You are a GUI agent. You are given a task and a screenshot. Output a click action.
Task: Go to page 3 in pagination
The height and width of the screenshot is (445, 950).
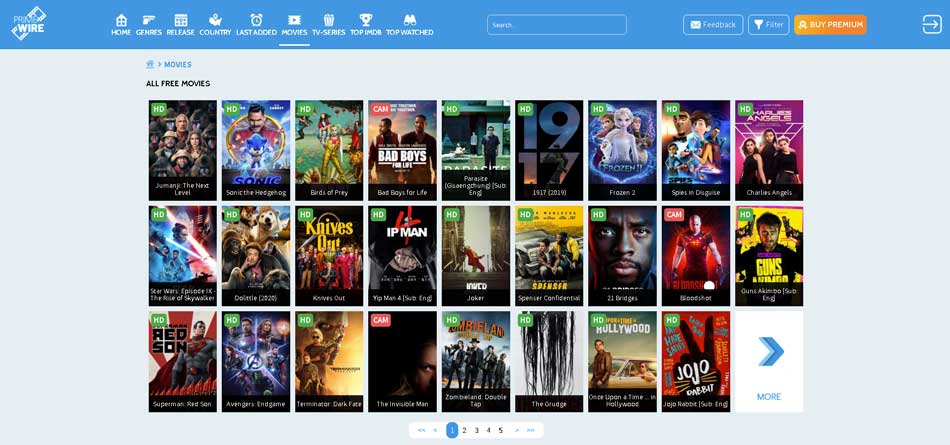click(x=476, y=430)
